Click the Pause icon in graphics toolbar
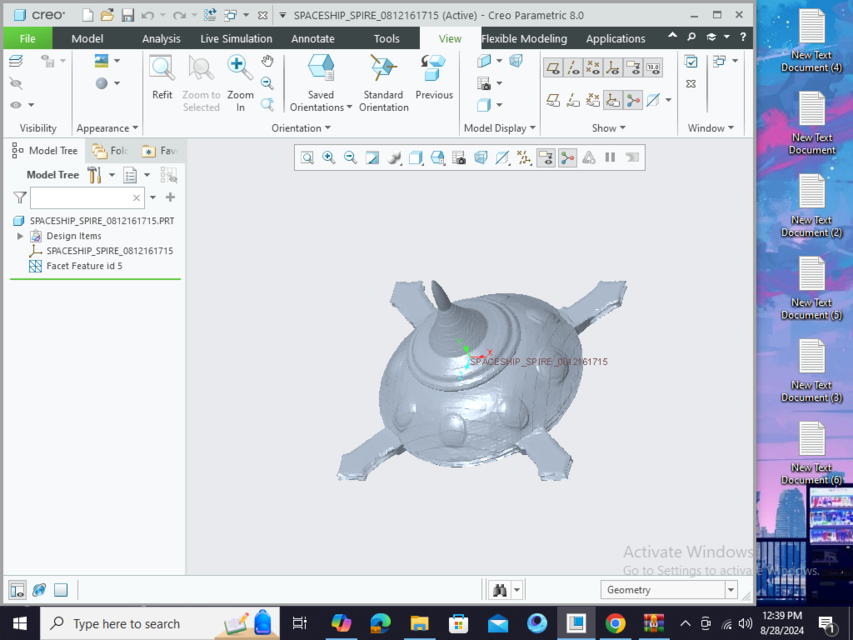 (x=611, y=157)
